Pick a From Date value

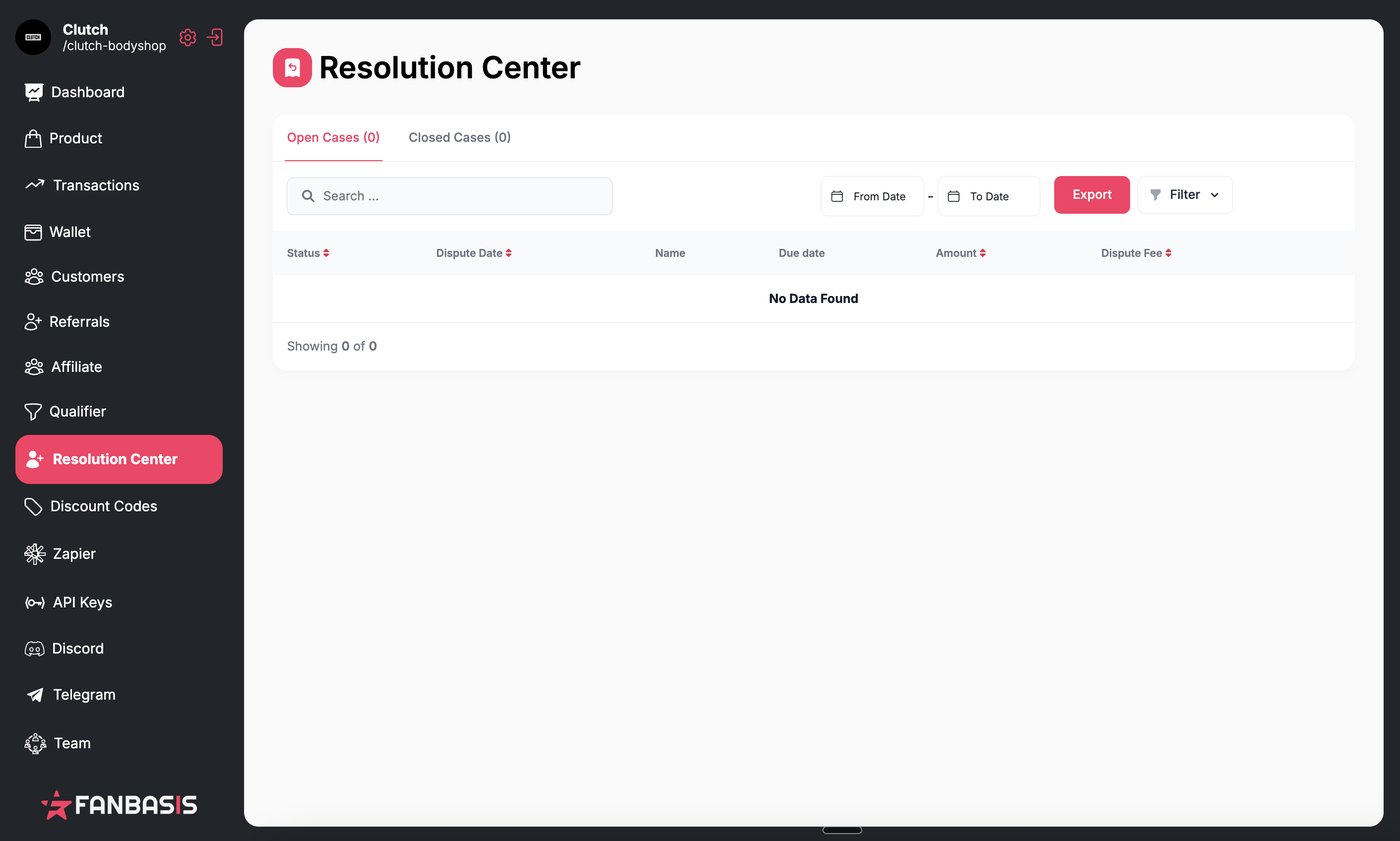pyautogui.click(x=872, y=196)
